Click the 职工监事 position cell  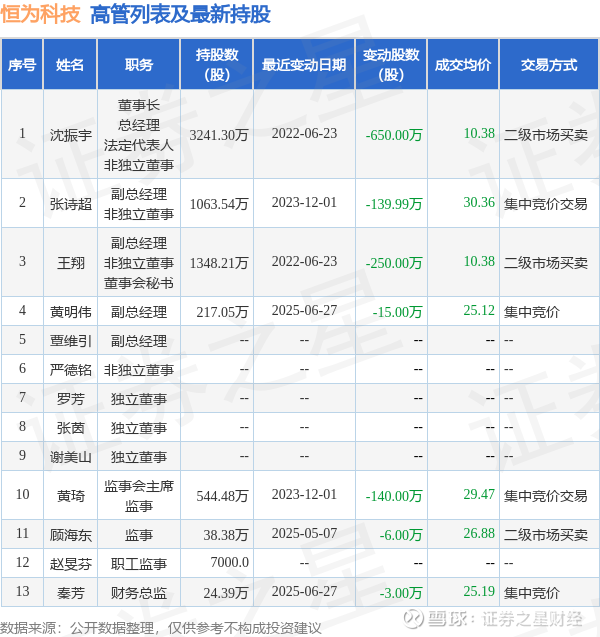(x=139, y=563)
